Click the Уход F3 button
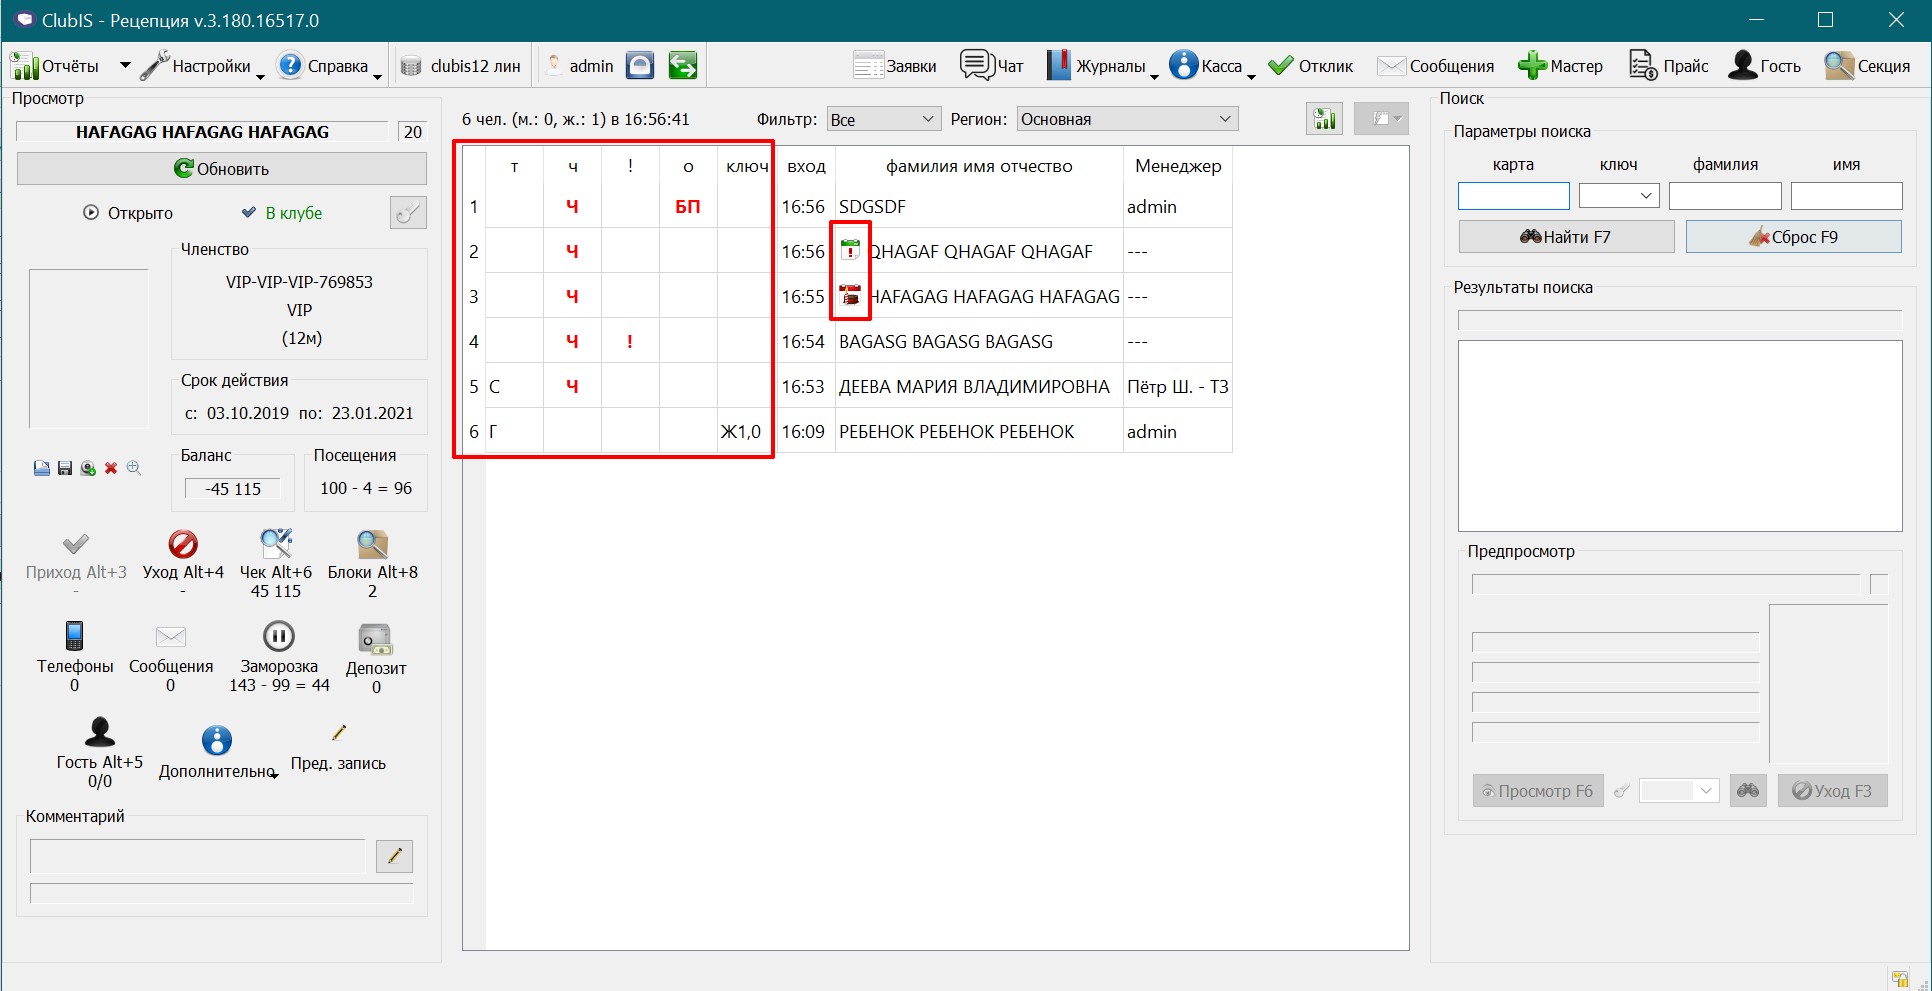The image size is (1932, 991). click(1832, 791)
